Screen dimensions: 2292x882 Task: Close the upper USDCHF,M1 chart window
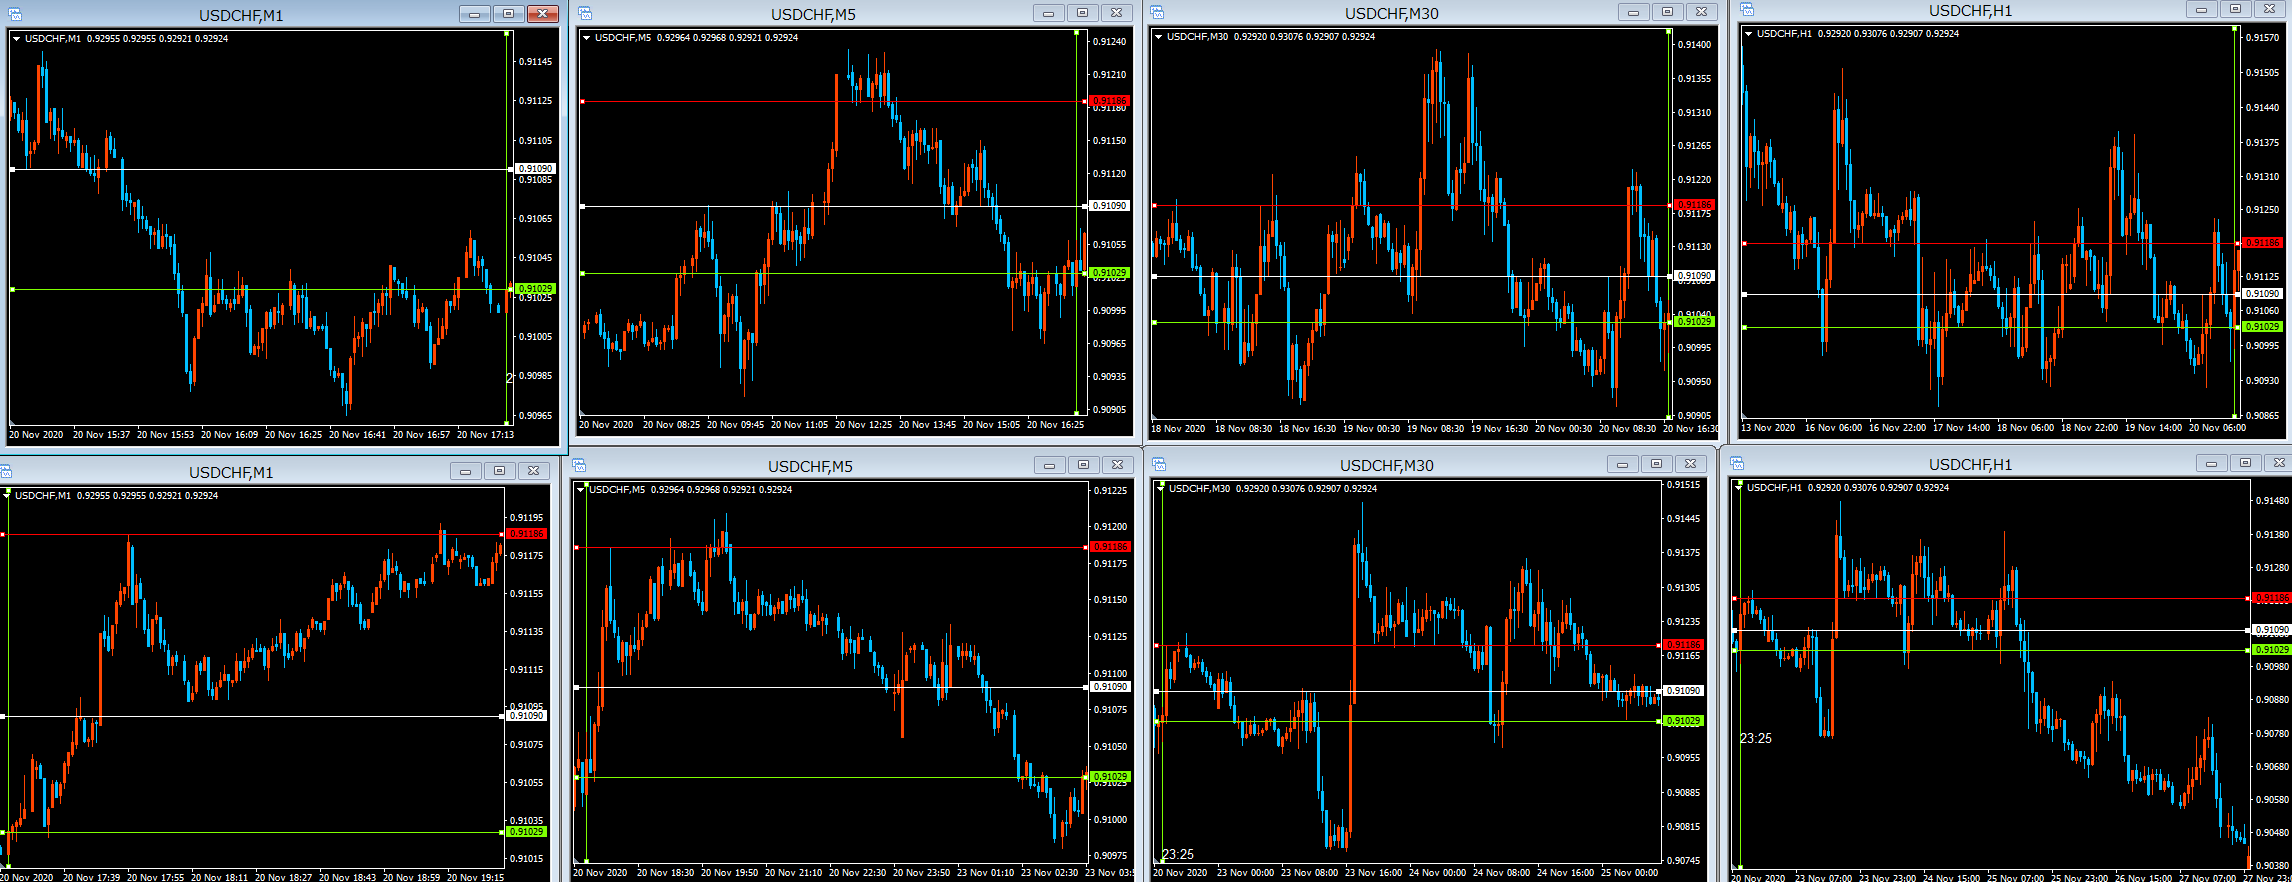(x=542, y=13)
